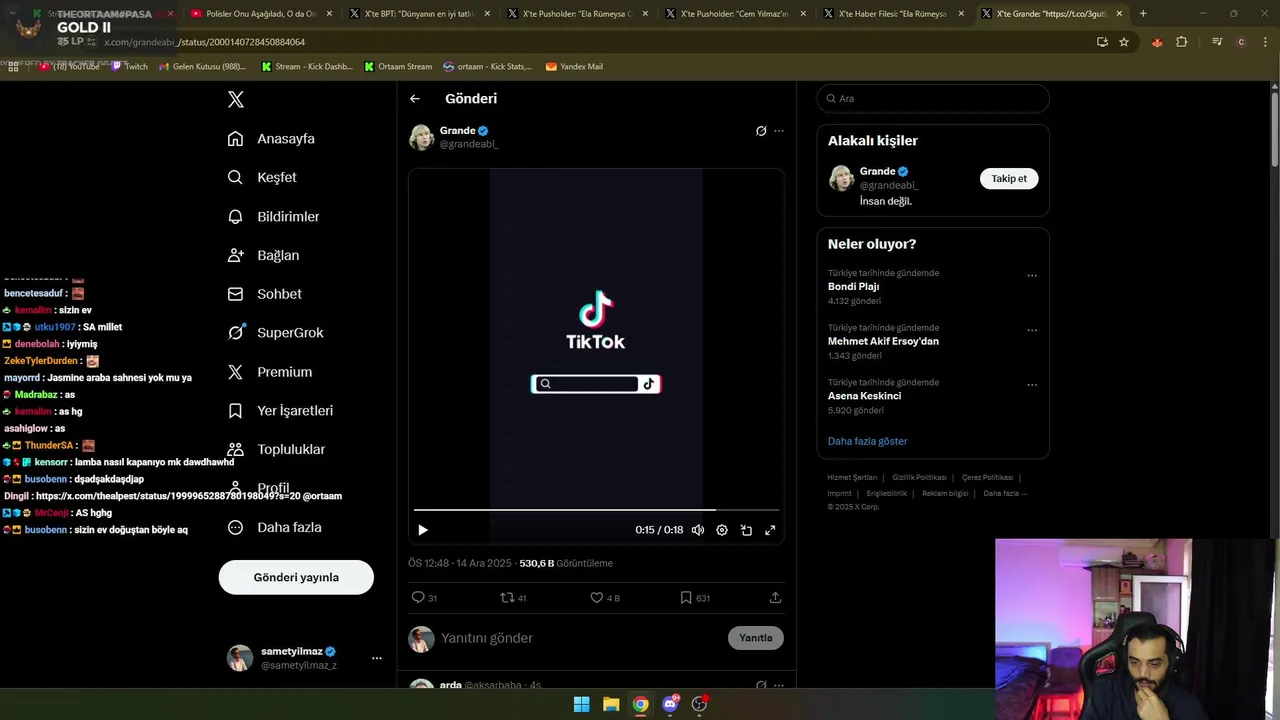Open Asena Keskinci trend

pos(864,396)
